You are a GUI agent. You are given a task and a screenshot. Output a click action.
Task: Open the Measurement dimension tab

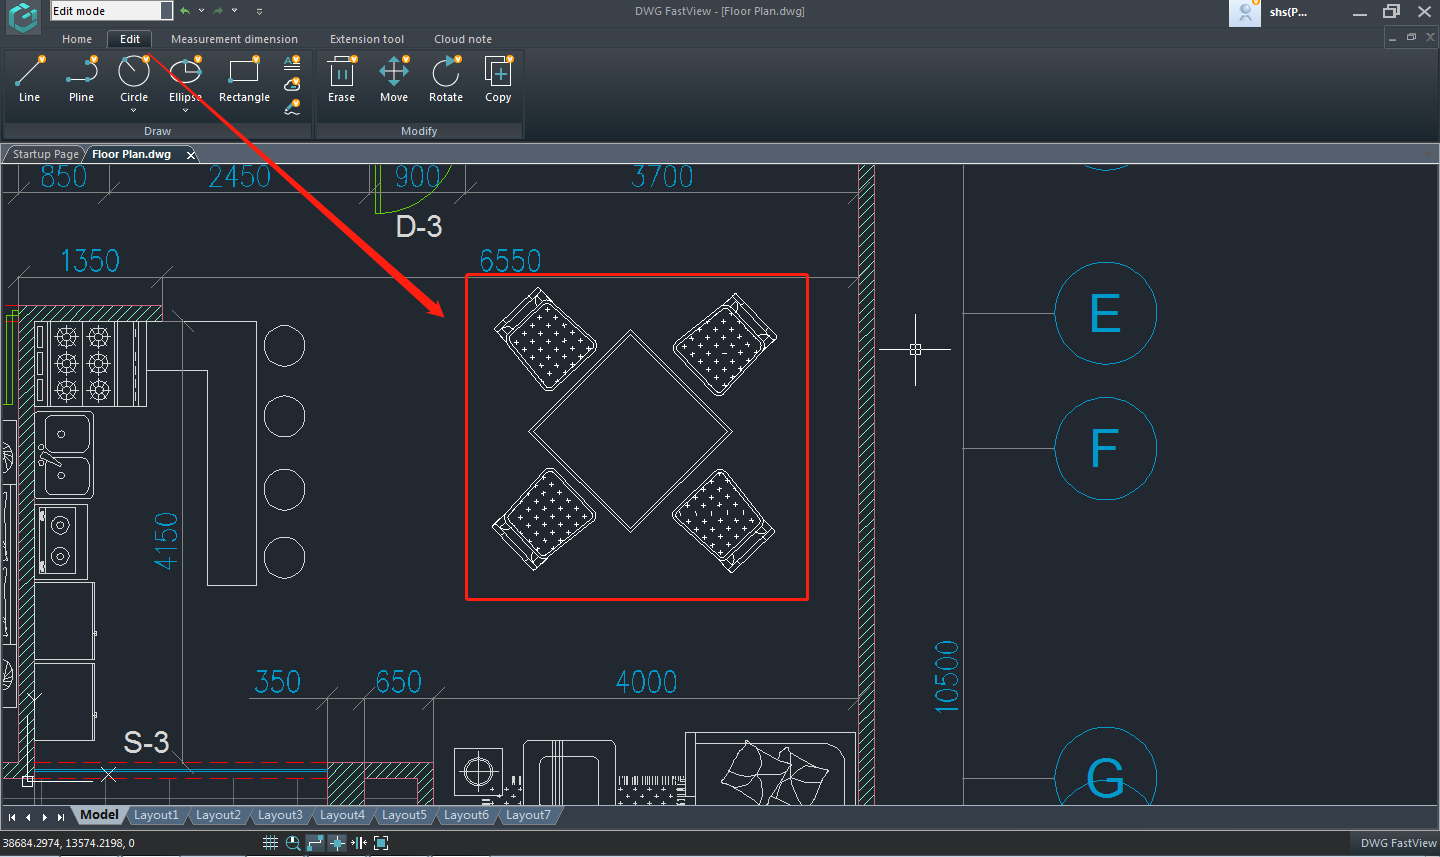coord(234,39)
